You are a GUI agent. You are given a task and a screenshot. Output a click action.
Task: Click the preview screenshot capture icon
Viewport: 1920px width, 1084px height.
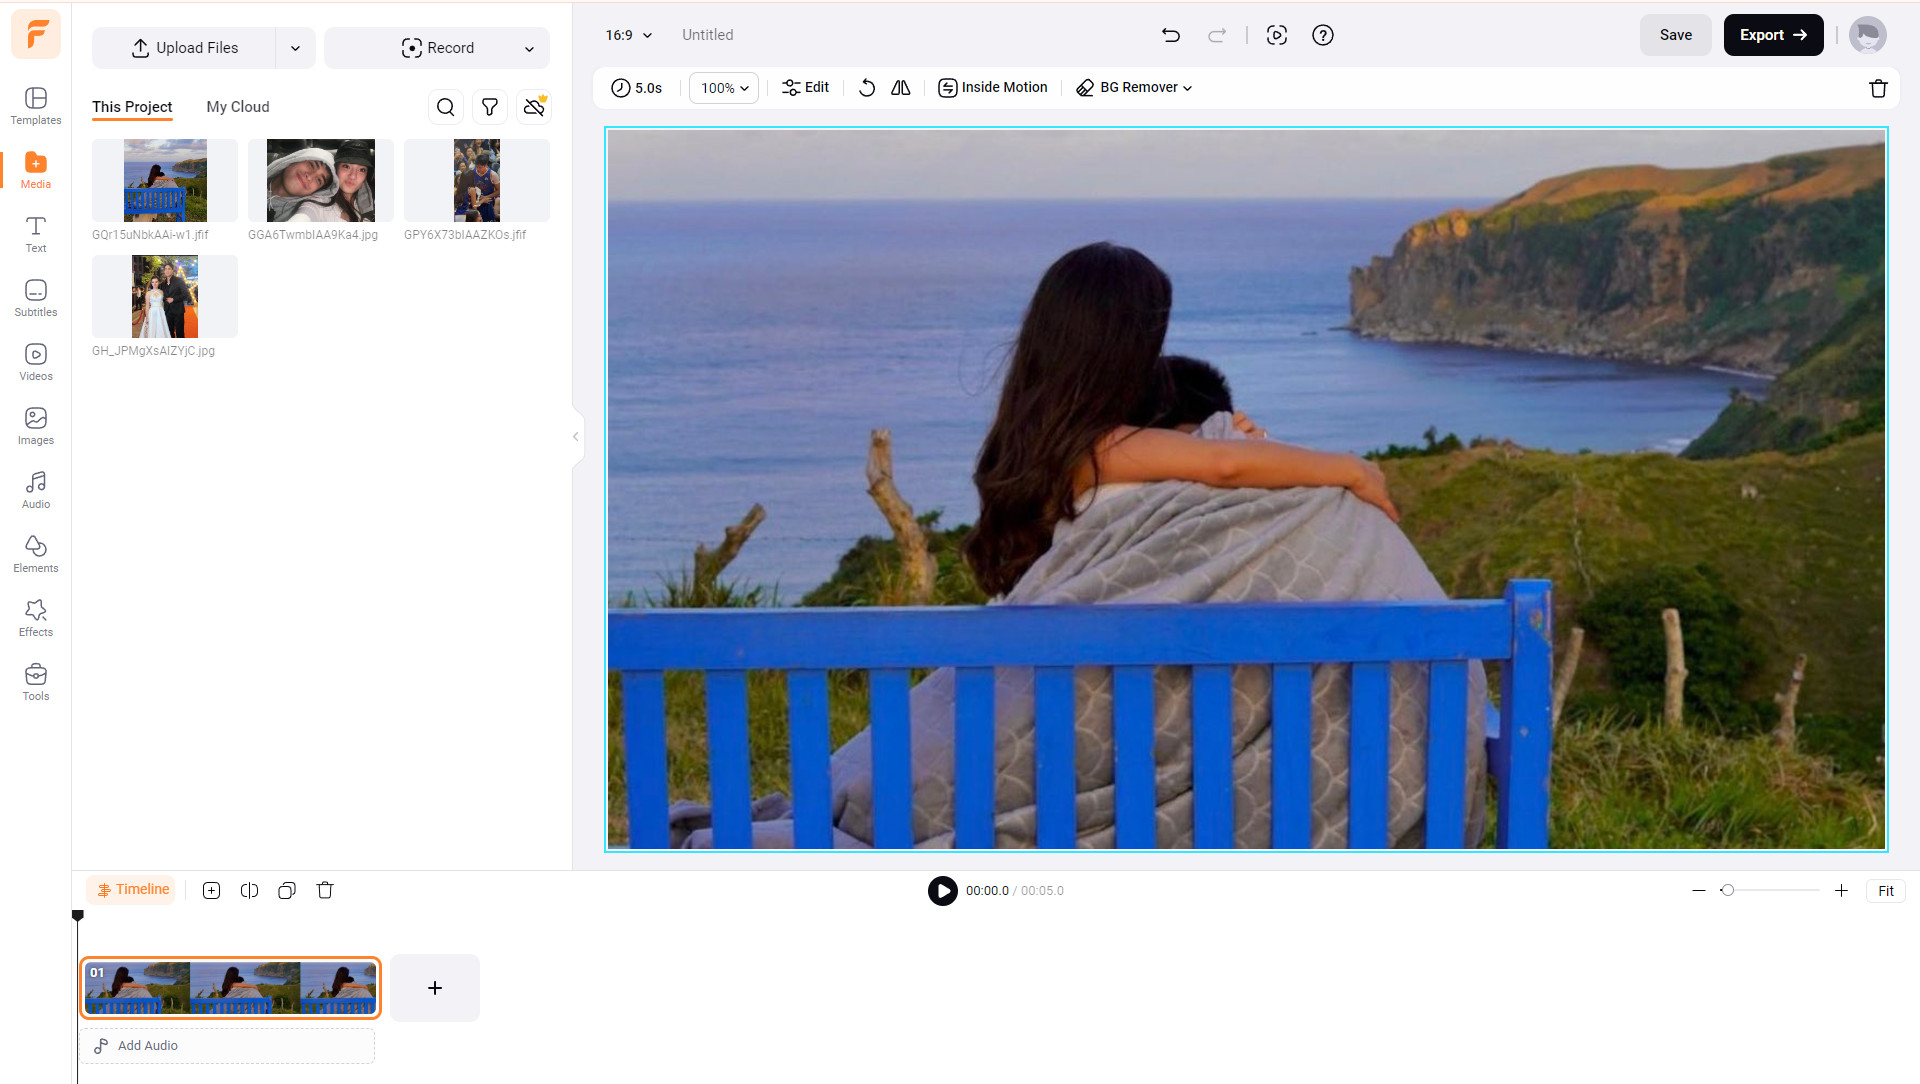(1277, 35)
